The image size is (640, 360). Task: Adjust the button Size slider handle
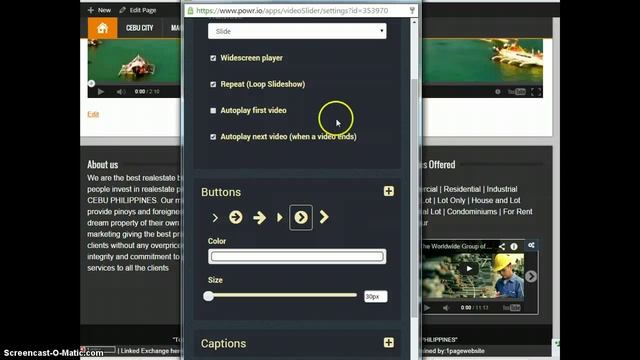(209, 296)
